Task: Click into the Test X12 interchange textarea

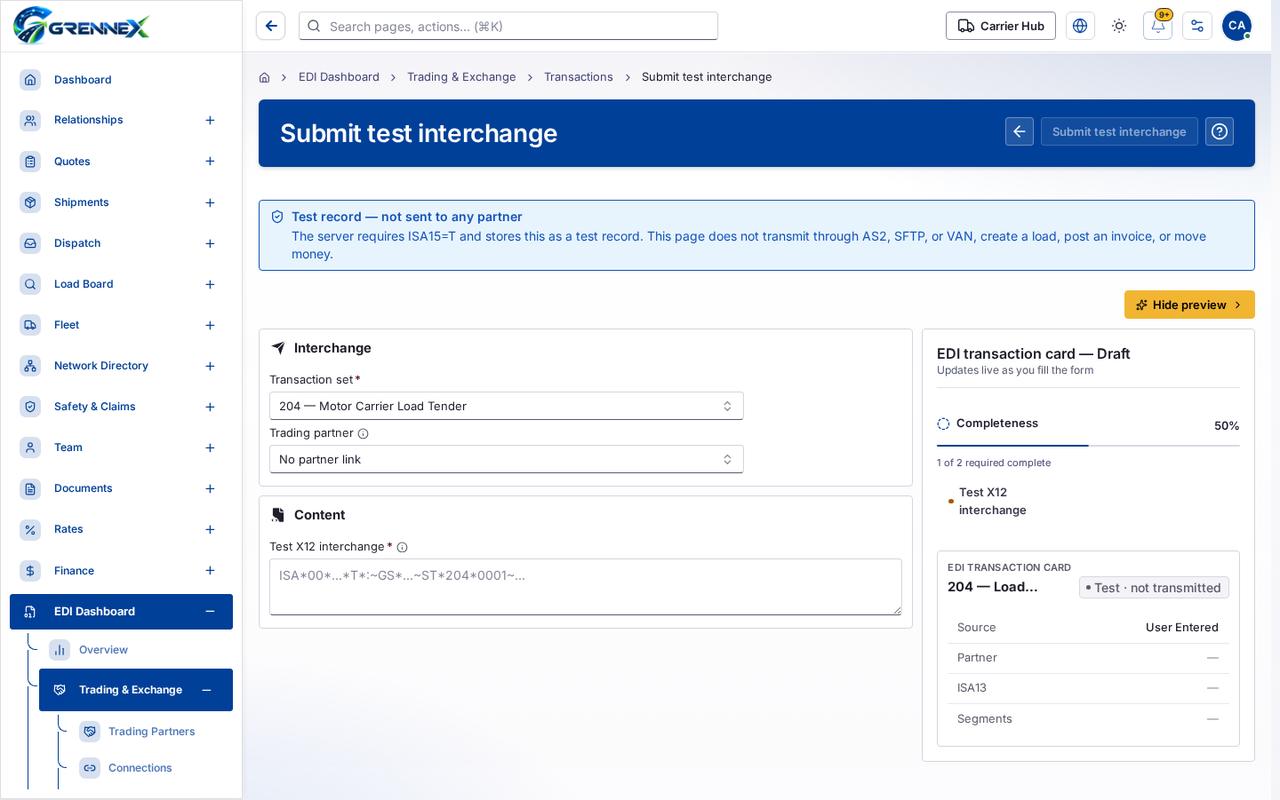Action: click(x=585, y=587)
